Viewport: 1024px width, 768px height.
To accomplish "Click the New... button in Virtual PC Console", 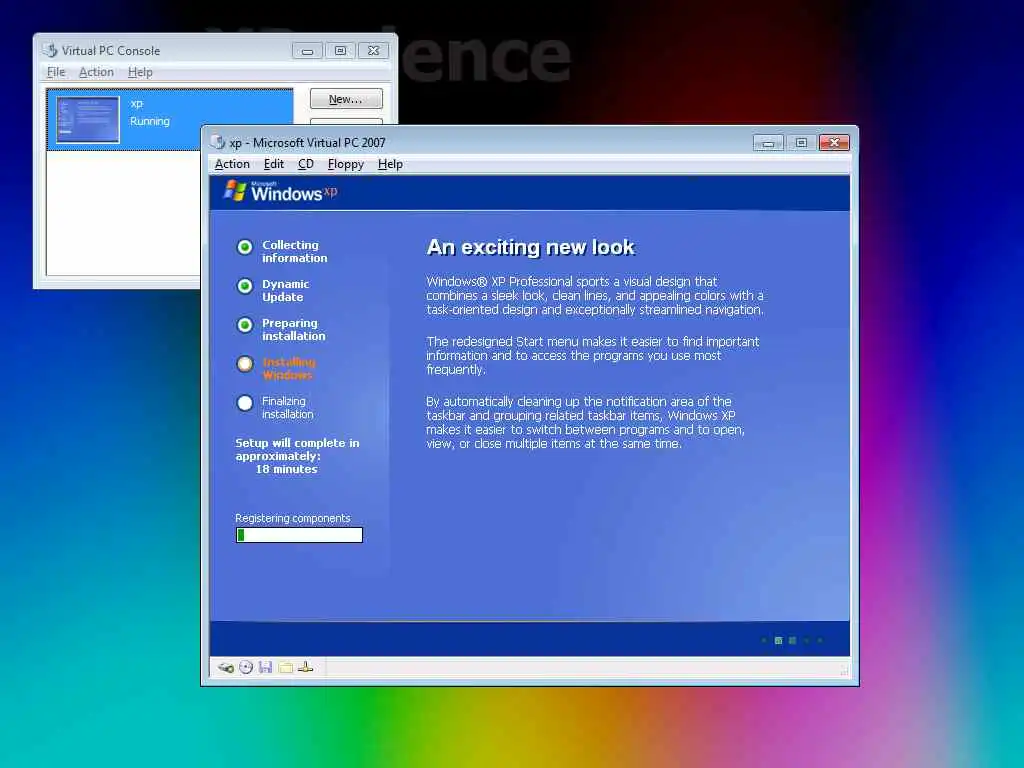I will (x=346, y=99).
